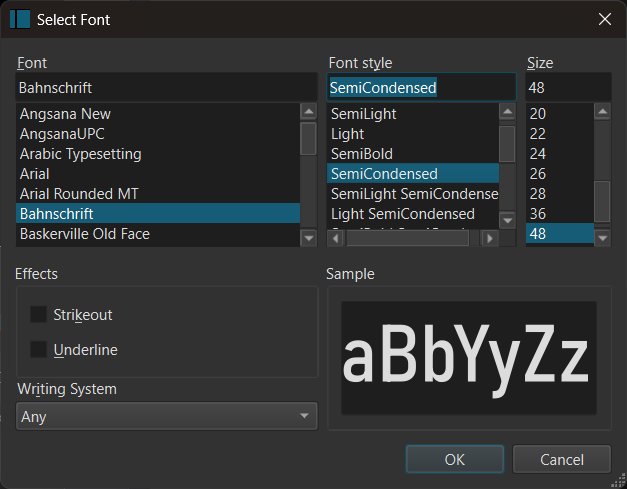Open the Writing System dropdown

point(166,416)
